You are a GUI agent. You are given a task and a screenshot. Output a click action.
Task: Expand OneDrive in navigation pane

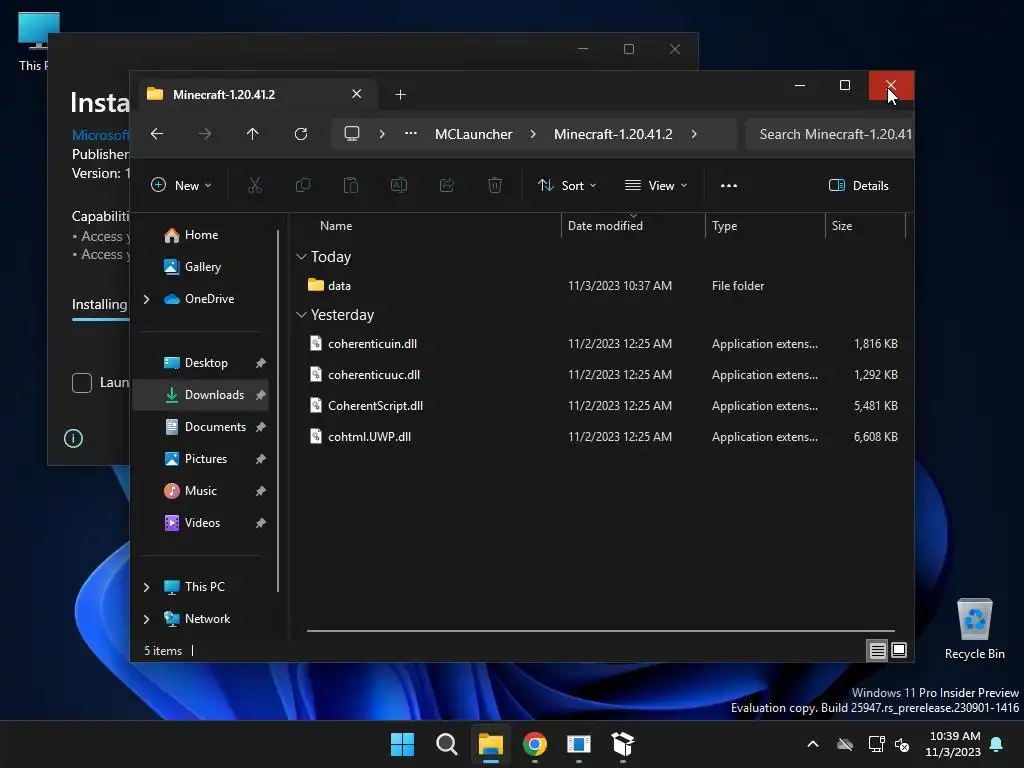tap(146, 299)
